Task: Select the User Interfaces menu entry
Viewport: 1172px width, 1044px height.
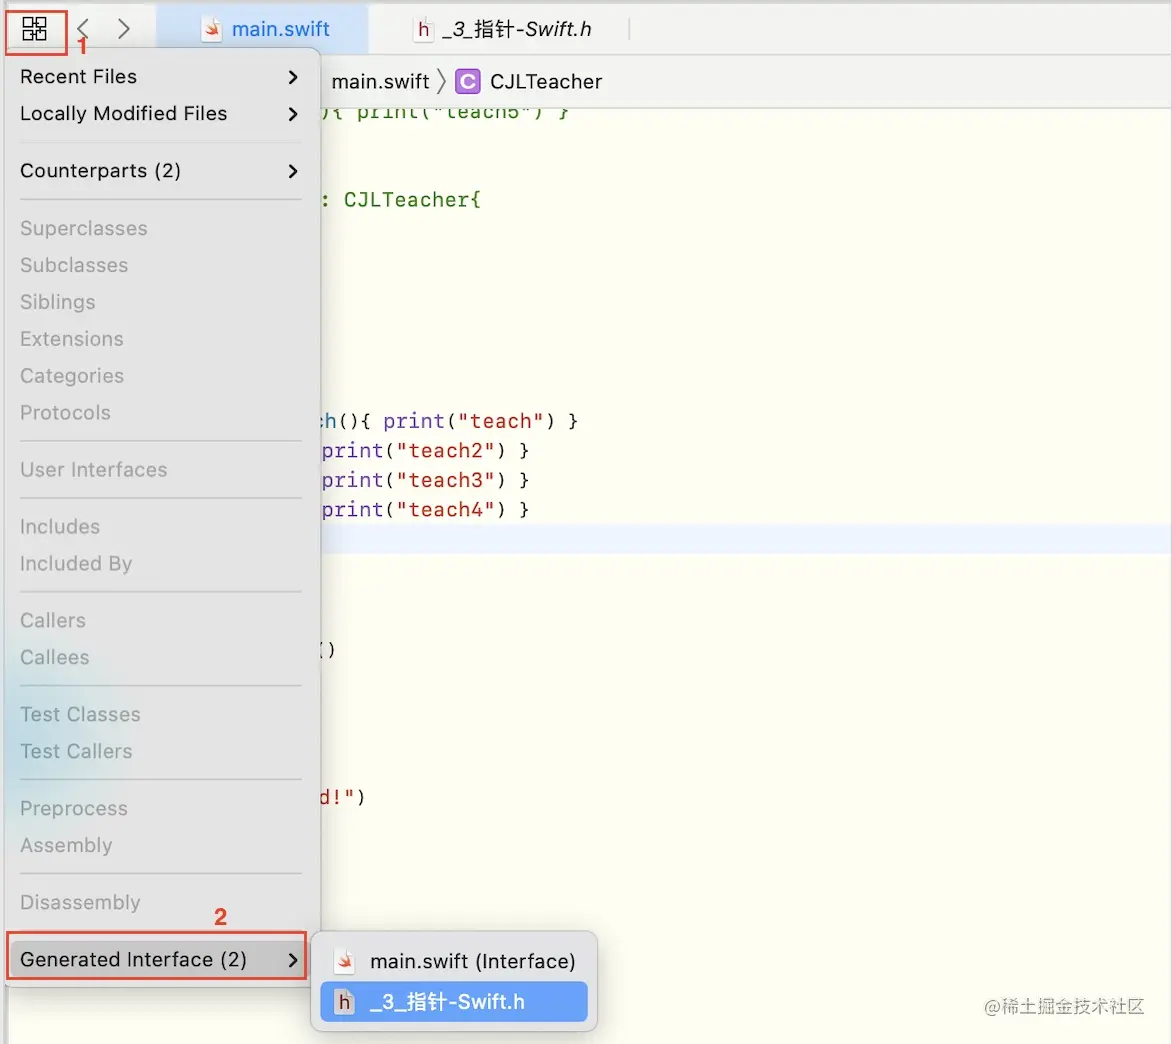Action: 93,469
